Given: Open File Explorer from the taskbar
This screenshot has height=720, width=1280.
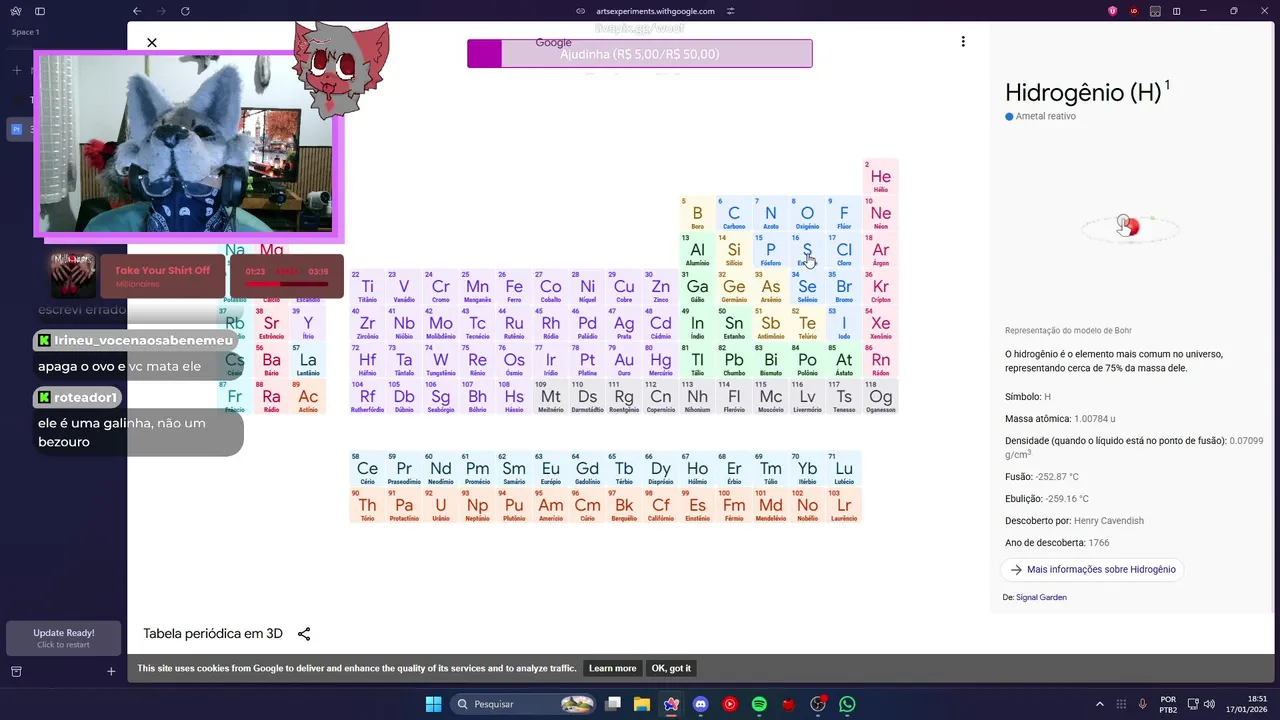Looking at the screenshot, I should (x=642, y=704).
